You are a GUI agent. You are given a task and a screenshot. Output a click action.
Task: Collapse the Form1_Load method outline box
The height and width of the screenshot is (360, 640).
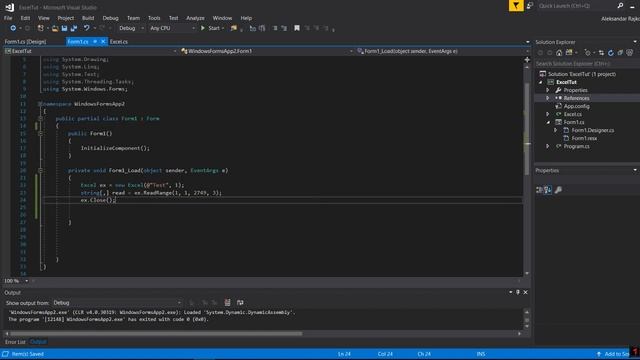click(40, 171)
